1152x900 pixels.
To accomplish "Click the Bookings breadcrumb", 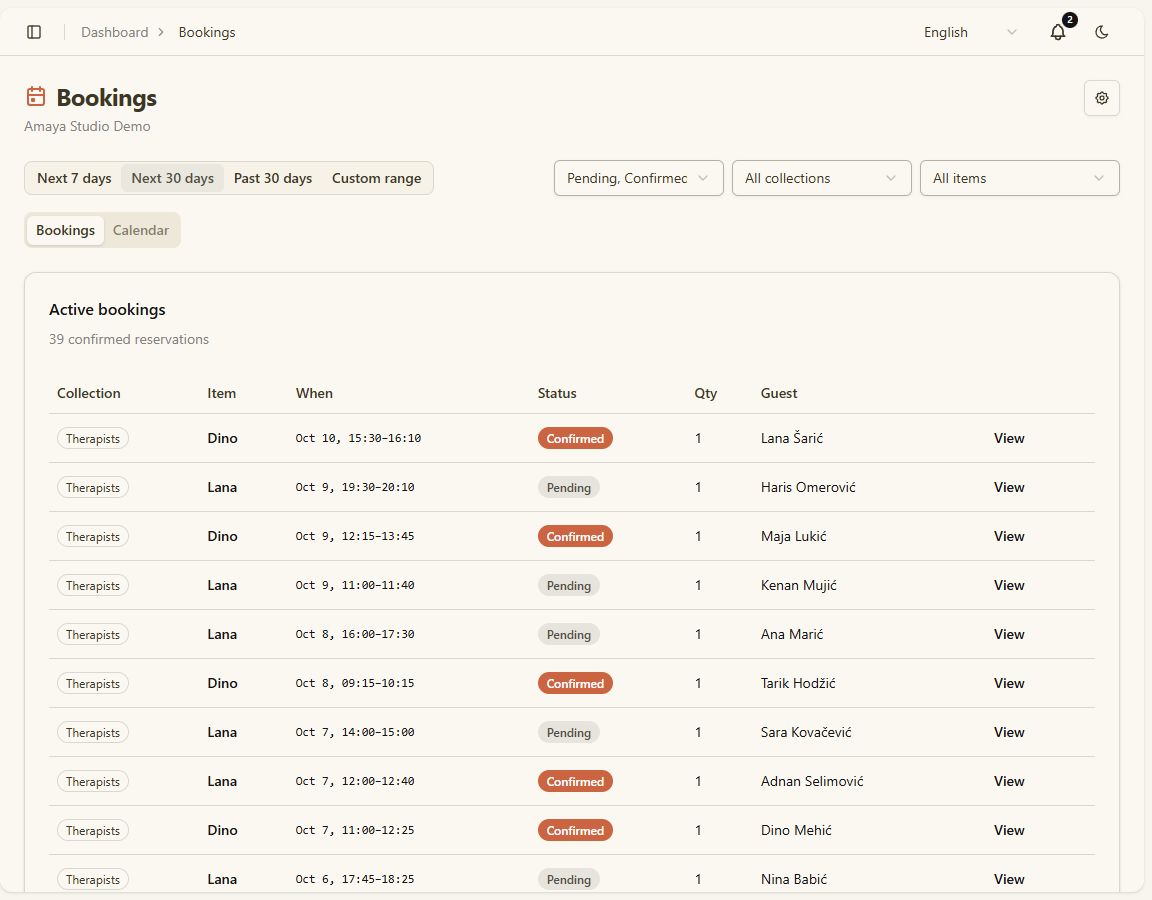I will tap(206, 32).
